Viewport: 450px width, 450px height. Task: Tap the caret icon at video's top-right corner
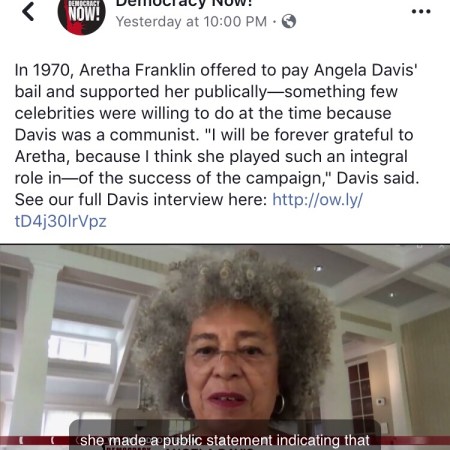point(442,246)
